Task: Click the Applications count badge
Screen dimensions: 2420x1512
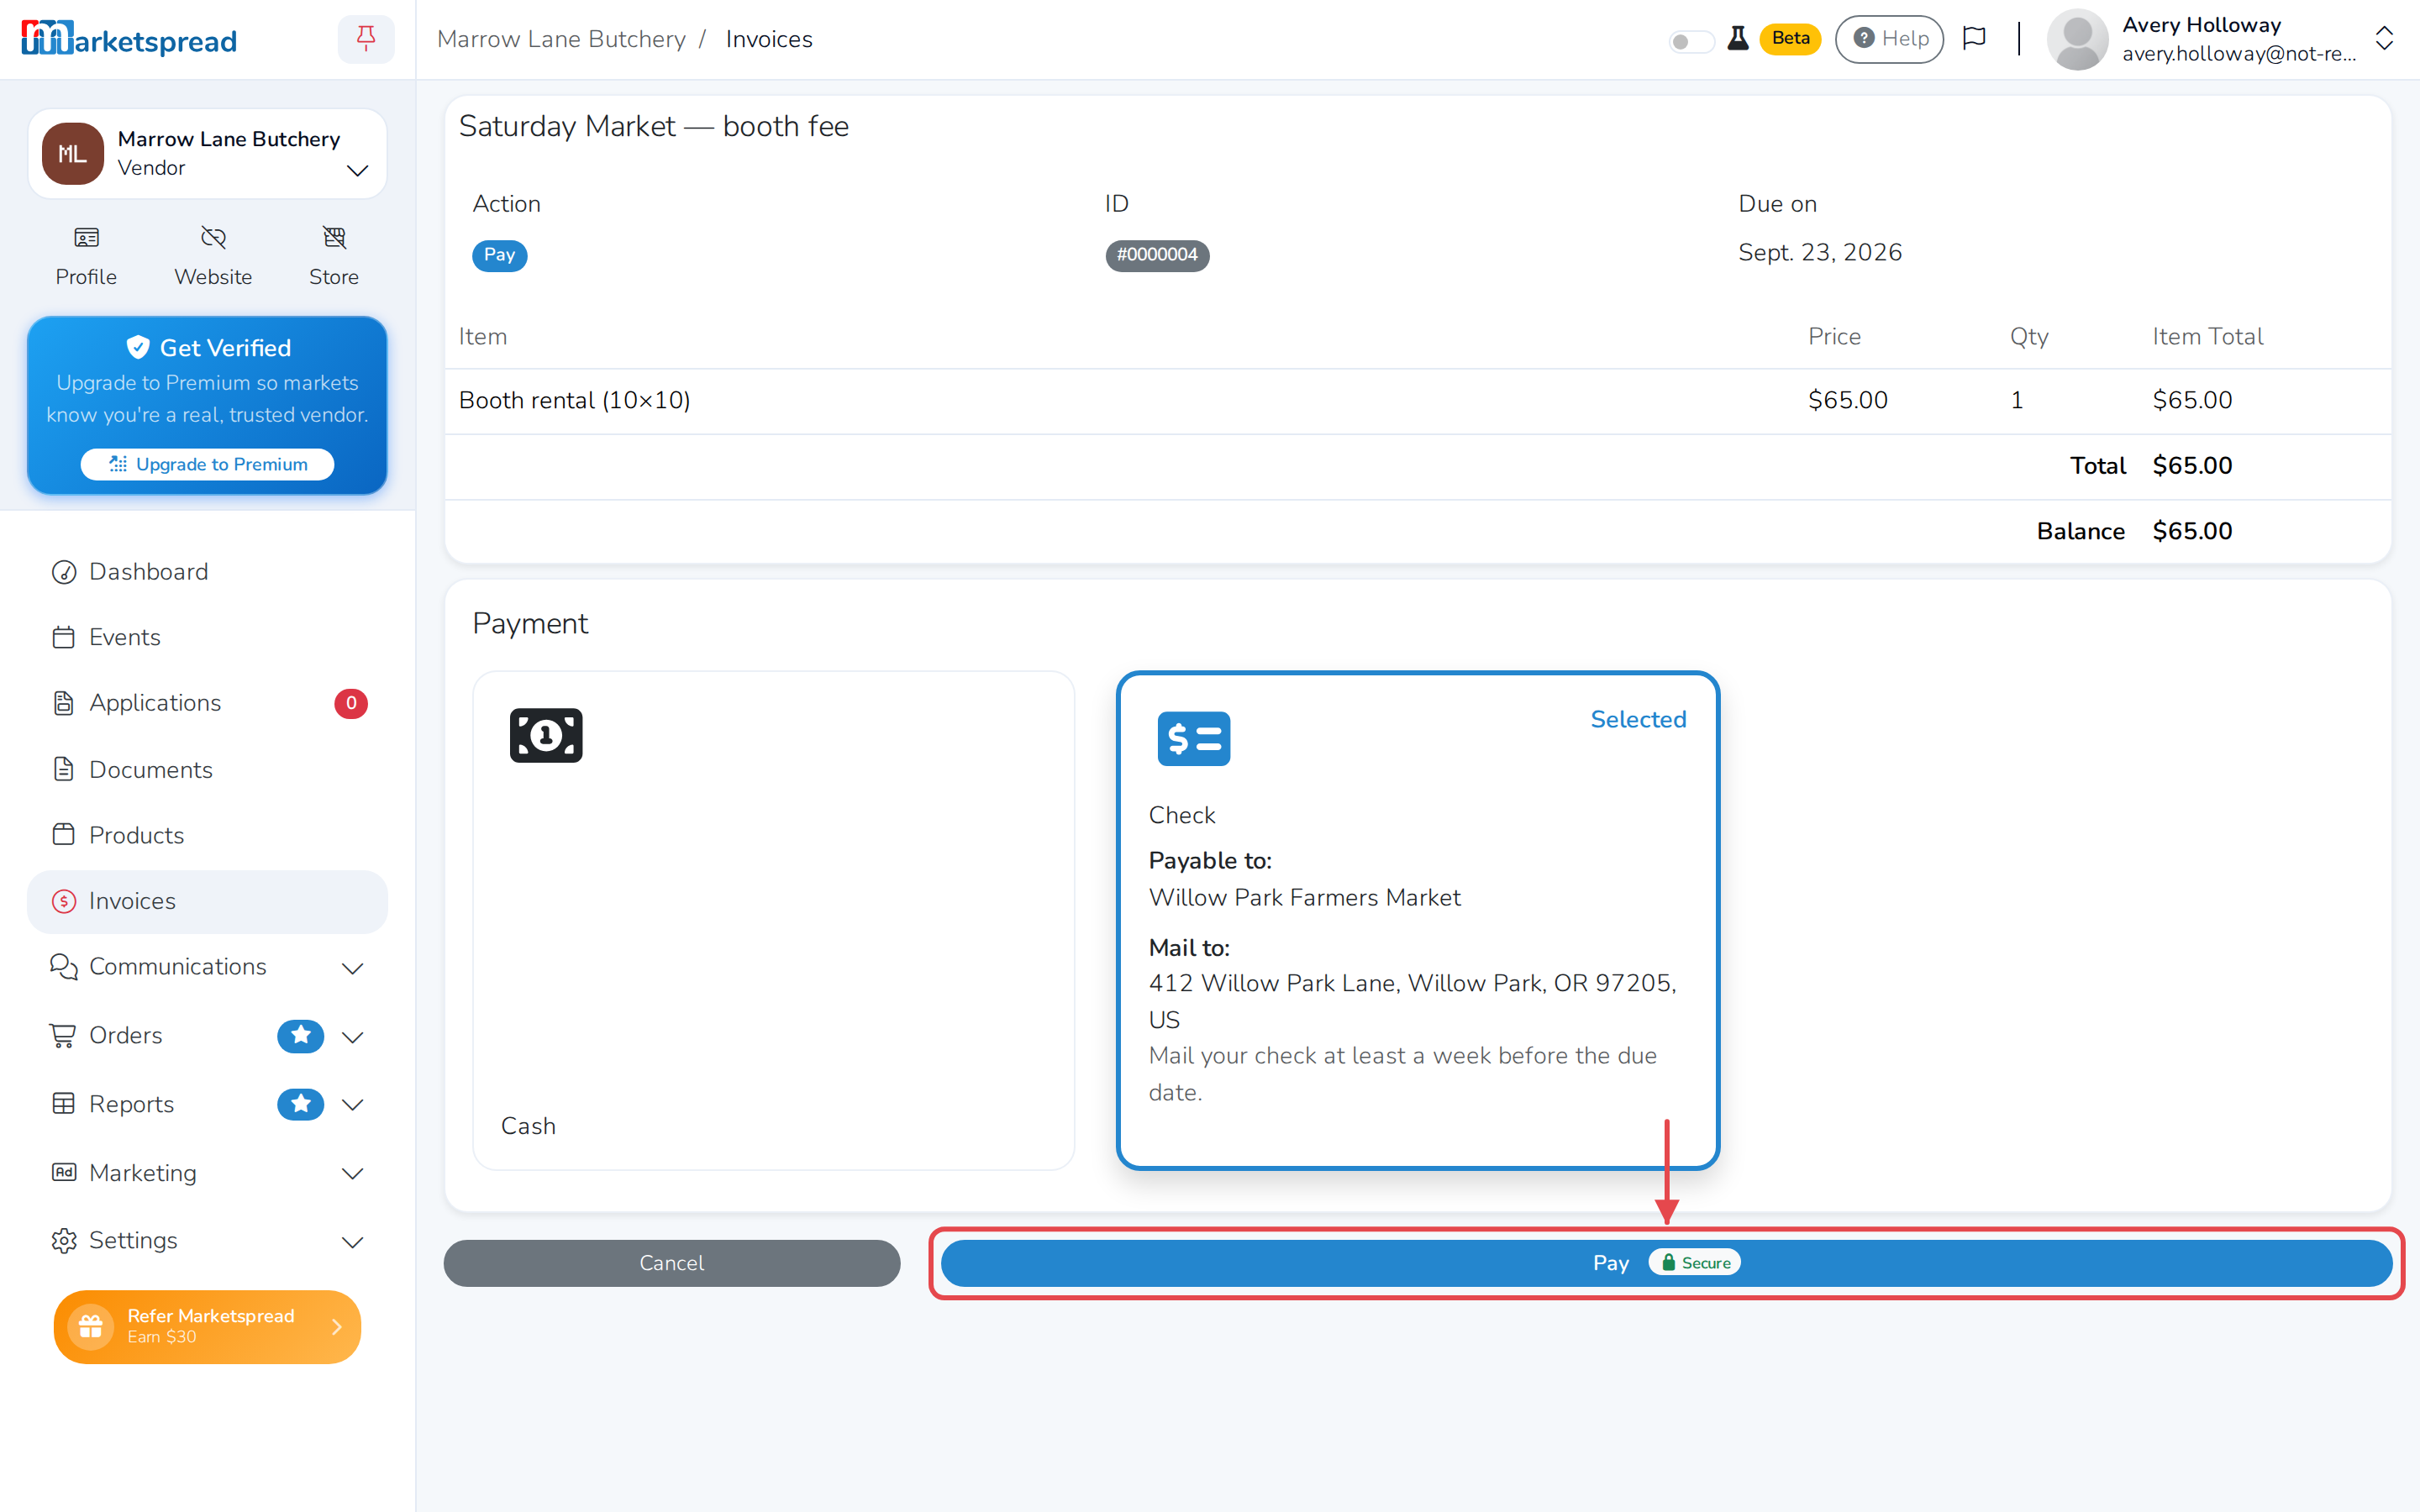Action: pyautogui.click(x=351, y=703)
